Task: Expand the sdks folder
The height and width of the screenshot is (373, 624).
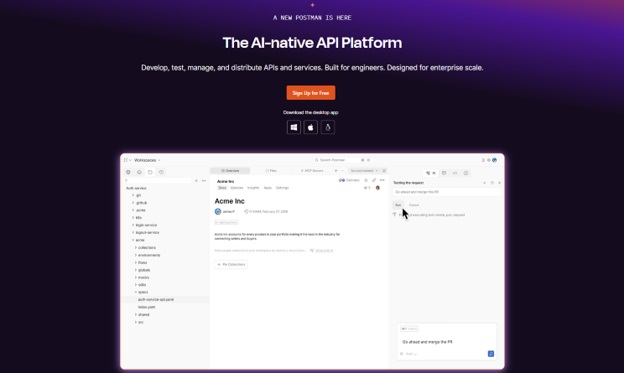Action: tap(136, 285)
